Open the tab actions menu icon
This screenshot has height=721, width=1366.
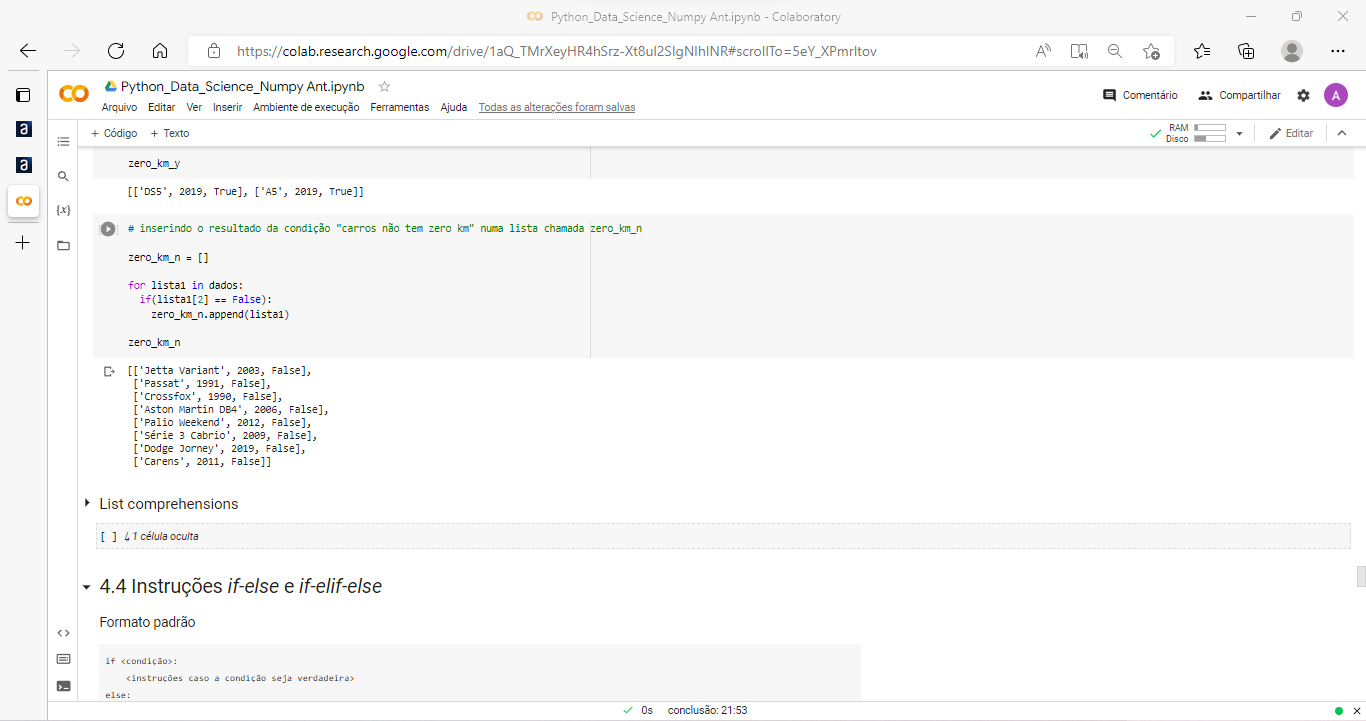tap(23, 95)
